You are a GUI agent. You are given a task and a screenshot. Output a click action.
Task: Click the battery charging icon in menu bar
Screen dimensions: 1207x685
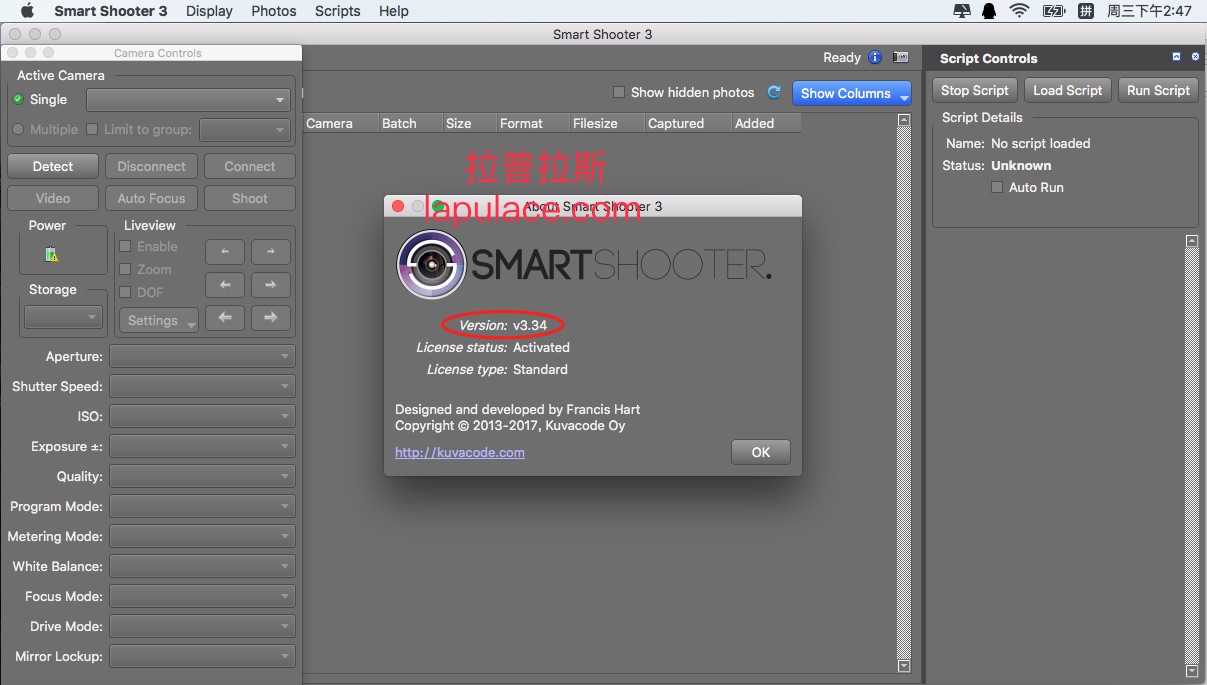[1054, 11]
